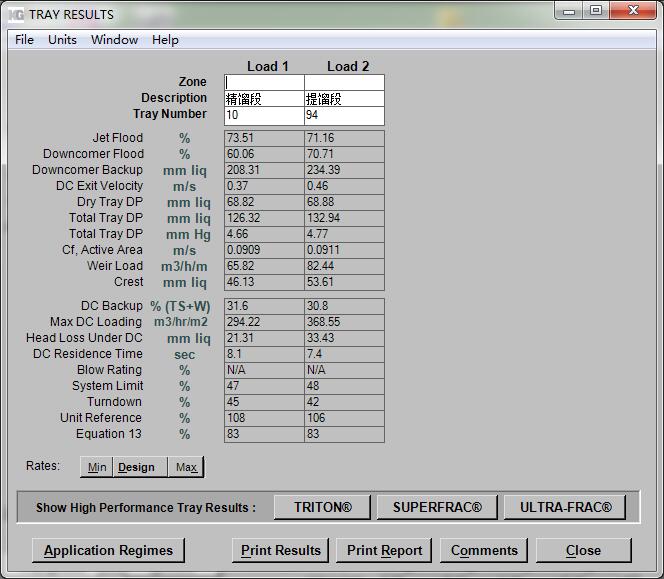Click Tray Number field showing 10

[264, 115]
